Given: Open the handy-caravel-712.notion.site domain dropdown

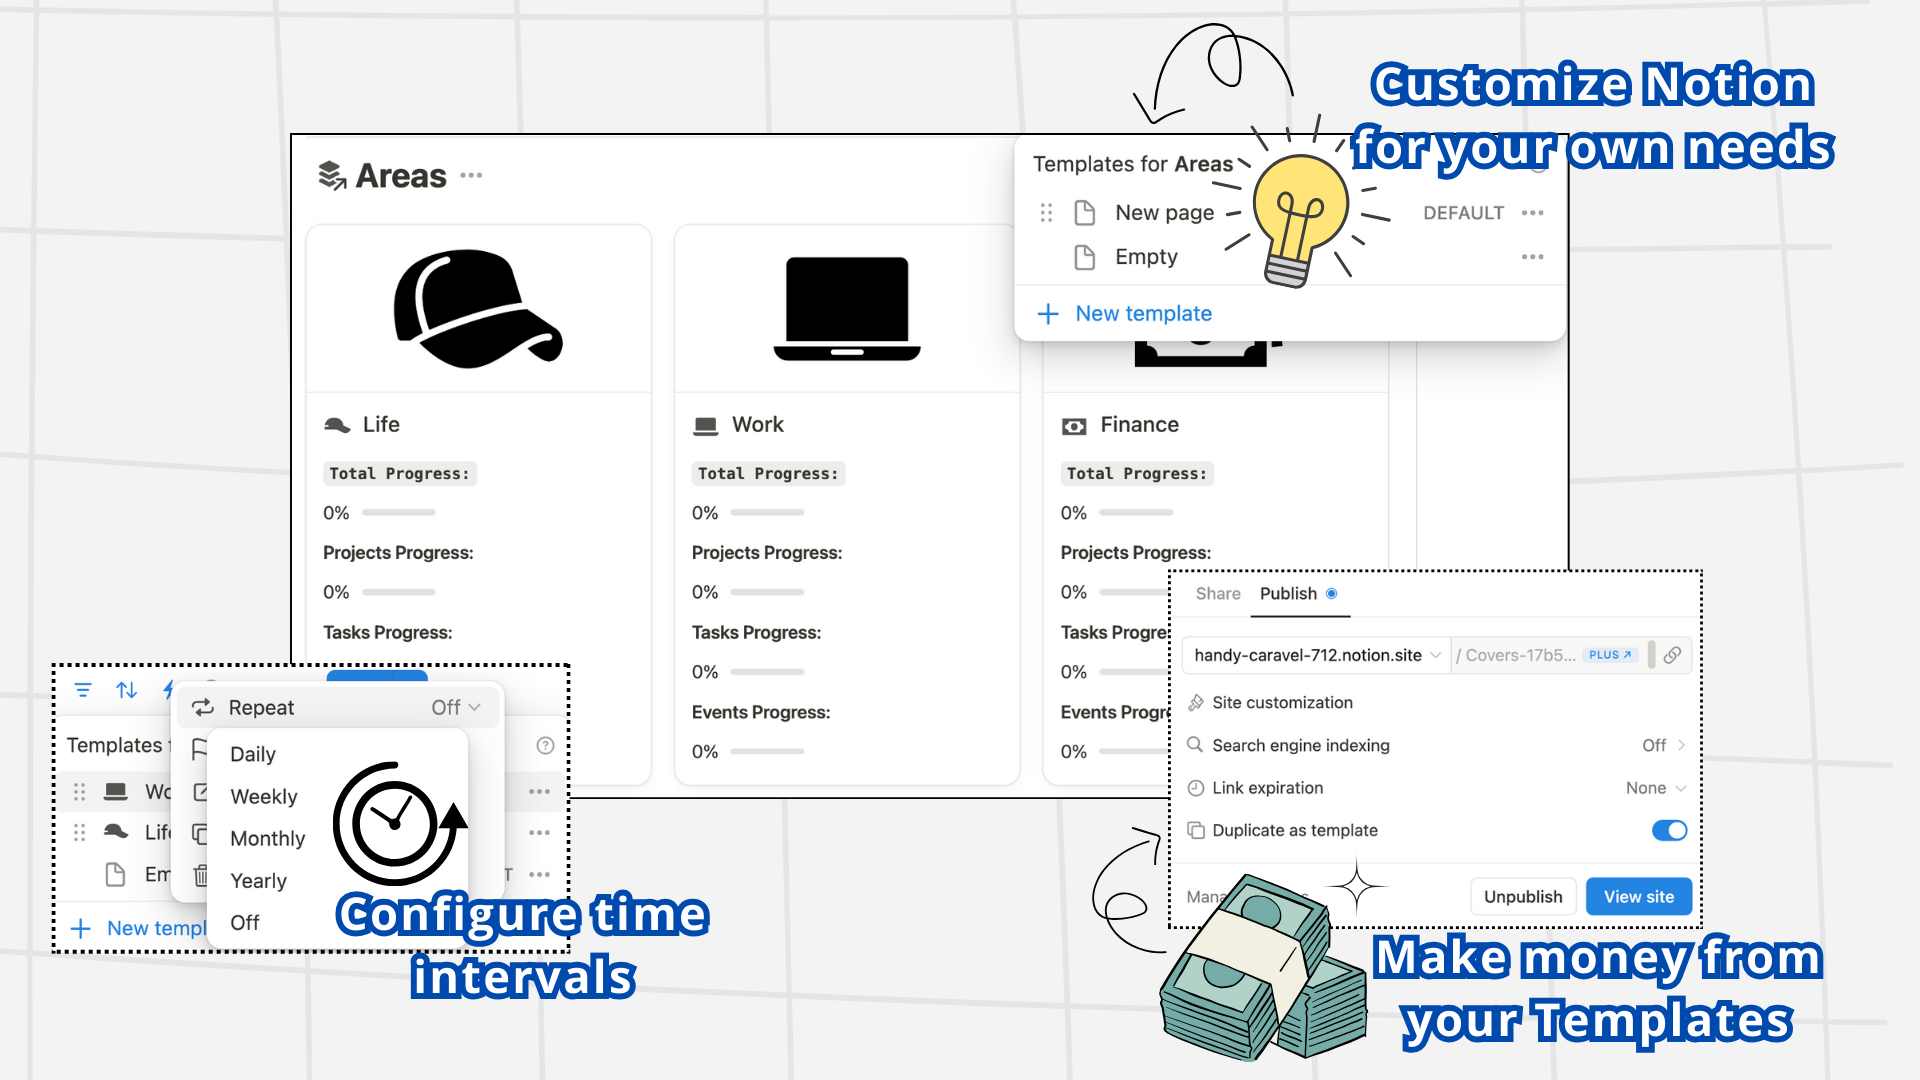Looking at the screenshot, I should 1317,655.
